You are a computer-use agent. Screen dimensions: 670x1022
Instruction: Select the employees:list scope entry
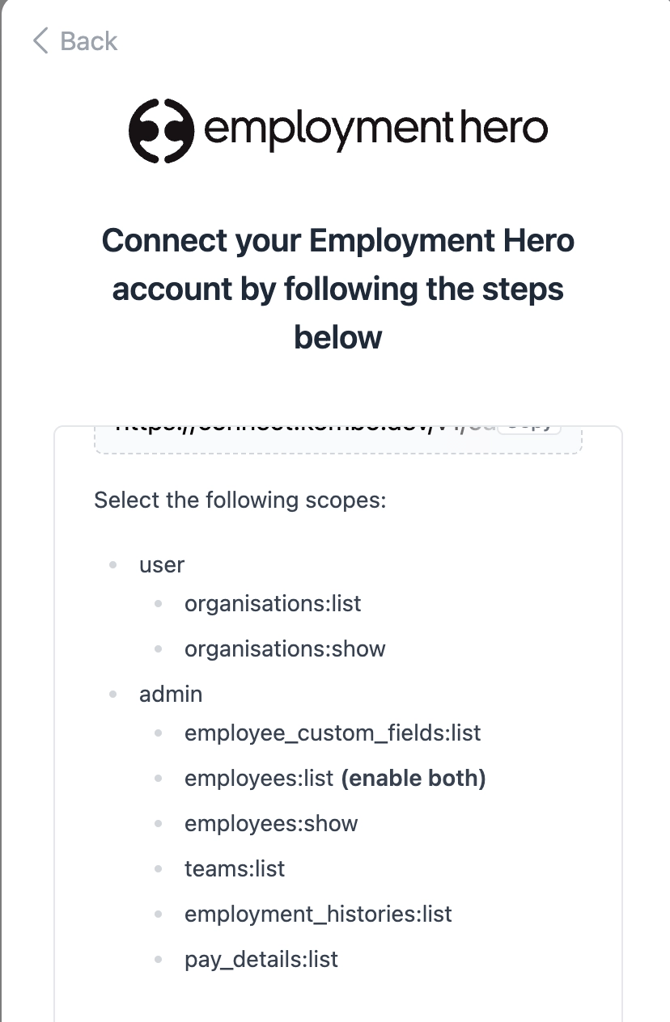coord(259,778)
